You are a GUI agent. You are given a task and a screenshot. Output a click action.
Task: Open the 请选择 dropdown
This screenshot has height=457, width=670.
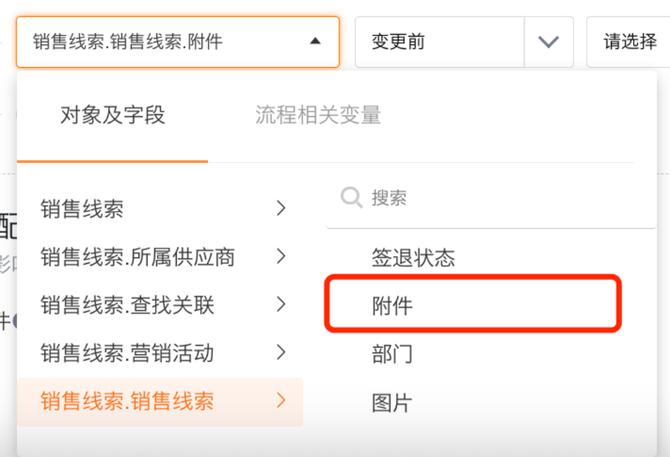pyautogui.click(x=630, y=42)
